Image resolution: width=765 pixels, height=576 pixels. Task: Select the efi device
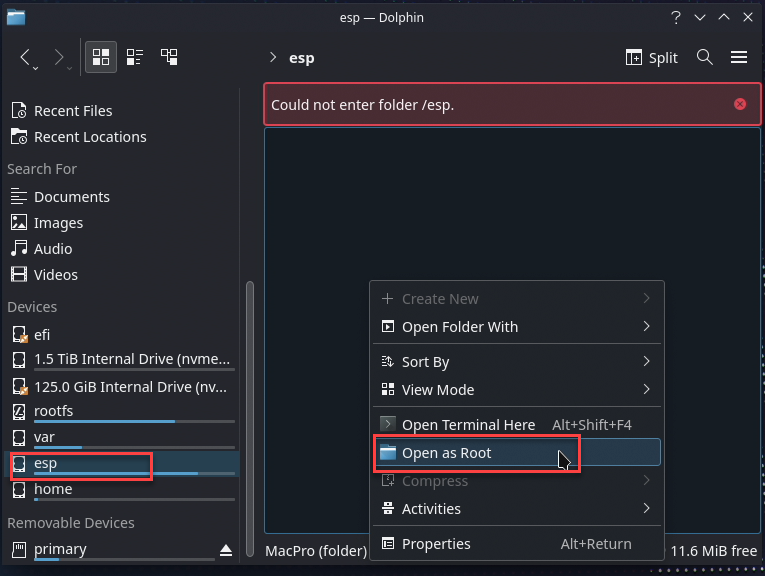[123, 335]
